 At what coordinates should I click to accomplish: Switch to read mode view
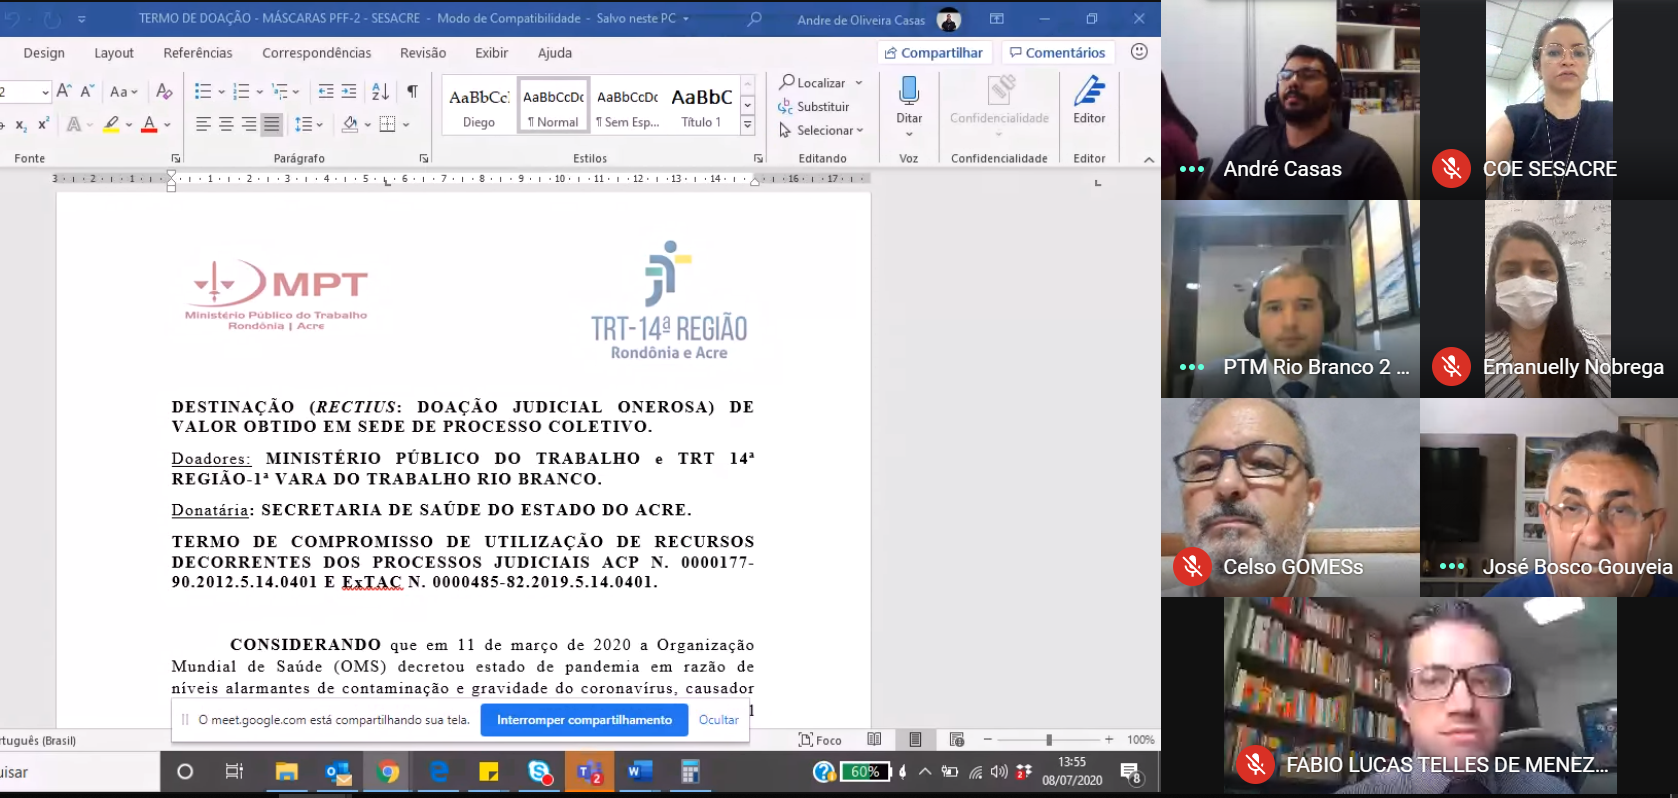coord(874,739)
